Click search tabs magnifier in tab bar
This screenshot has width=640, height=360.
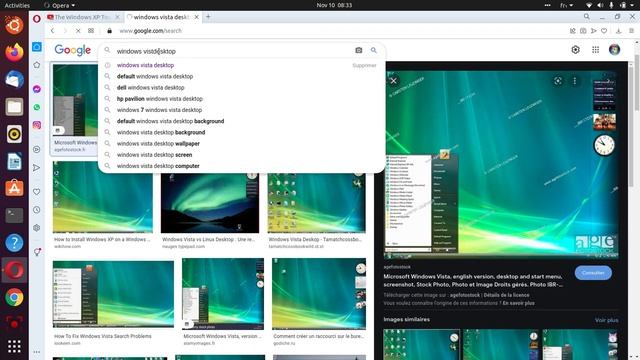click(587, 17)
